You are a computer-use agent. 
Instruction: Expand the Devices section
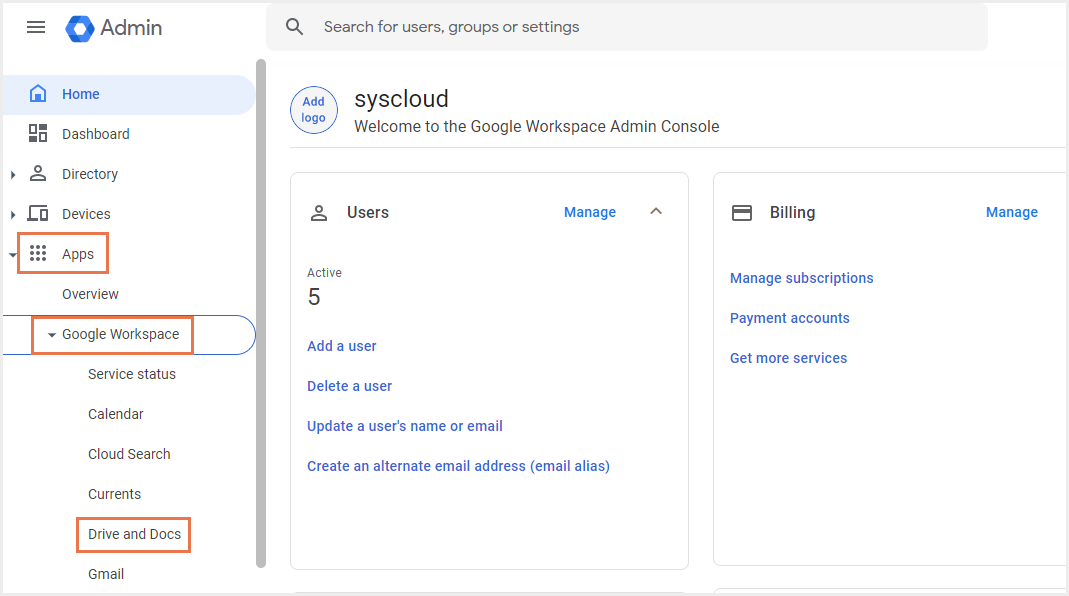(13, 213)
